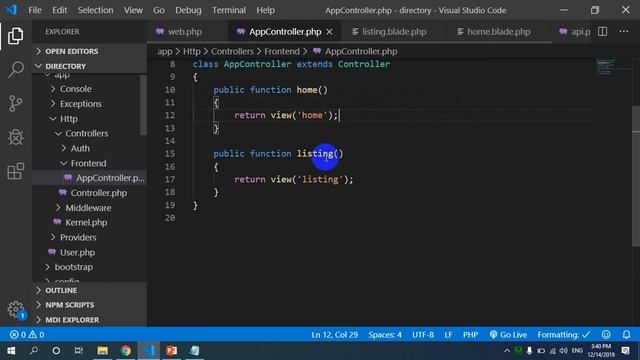Open the Extensions view
Viewport: 640px width, 360px height.
click(16, 171)
